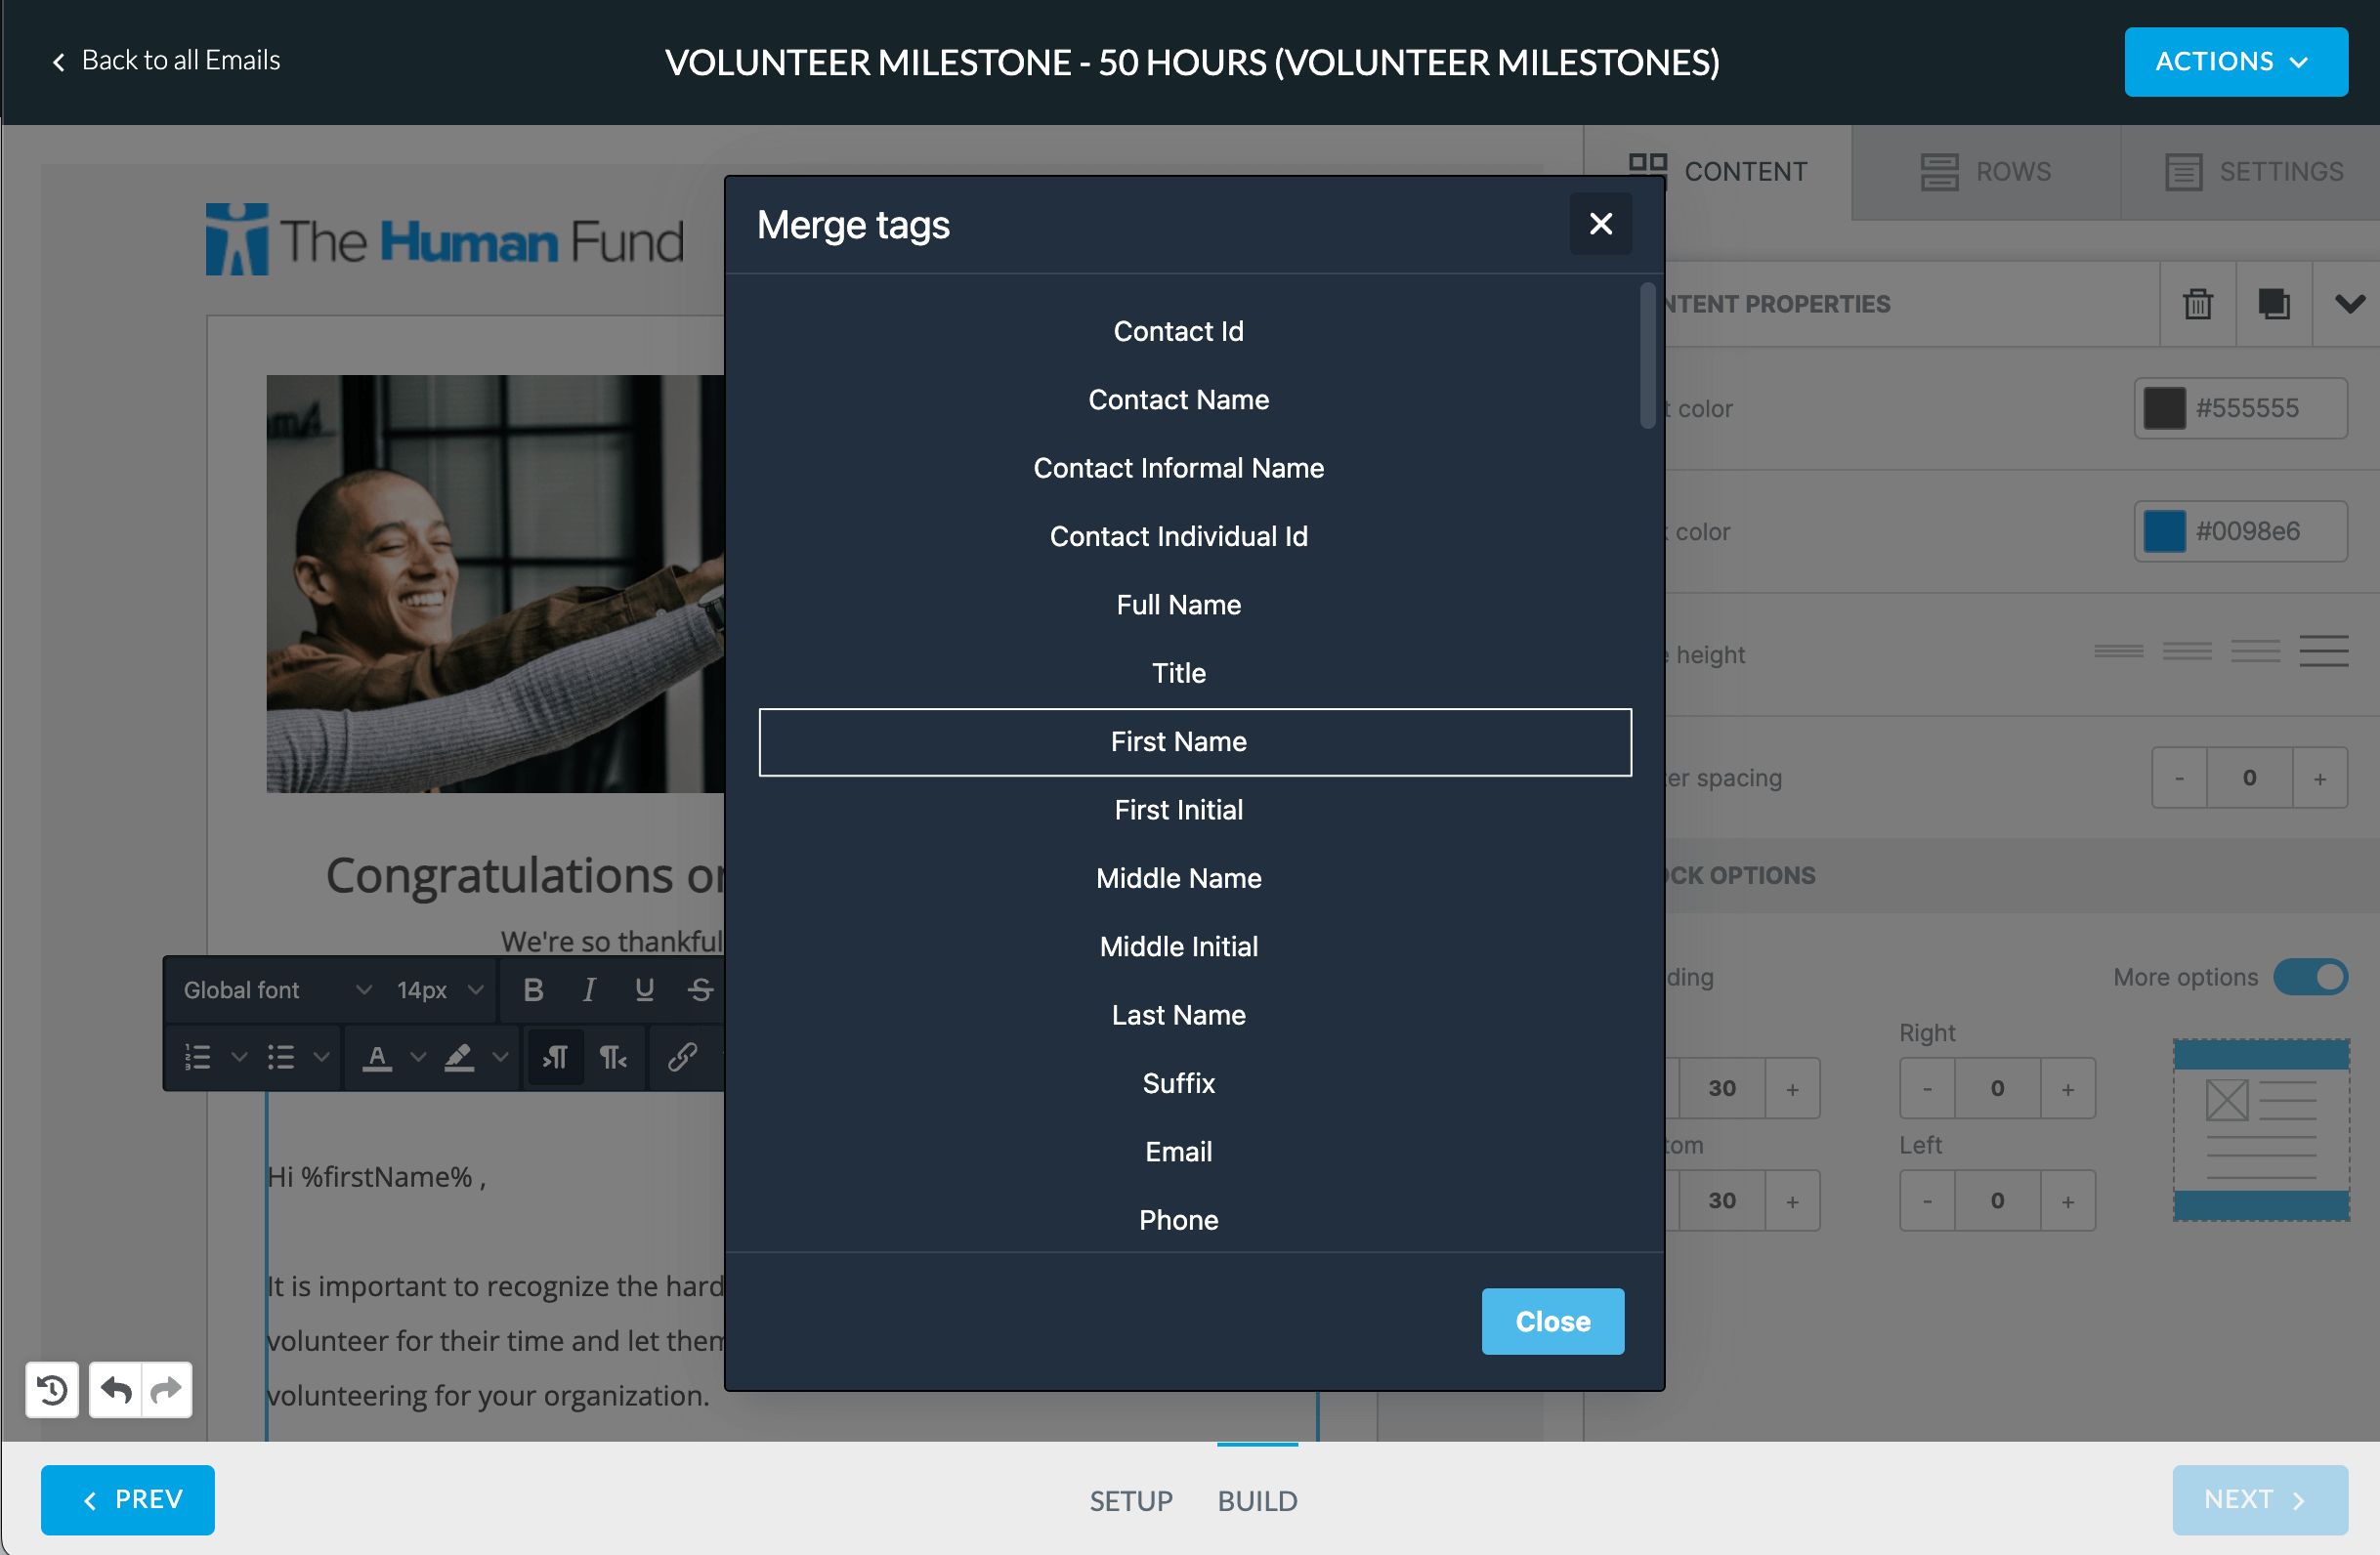Apply strikethrough formatting
This screenshot has width=2380, height=1555.
[x=700, y=990]
